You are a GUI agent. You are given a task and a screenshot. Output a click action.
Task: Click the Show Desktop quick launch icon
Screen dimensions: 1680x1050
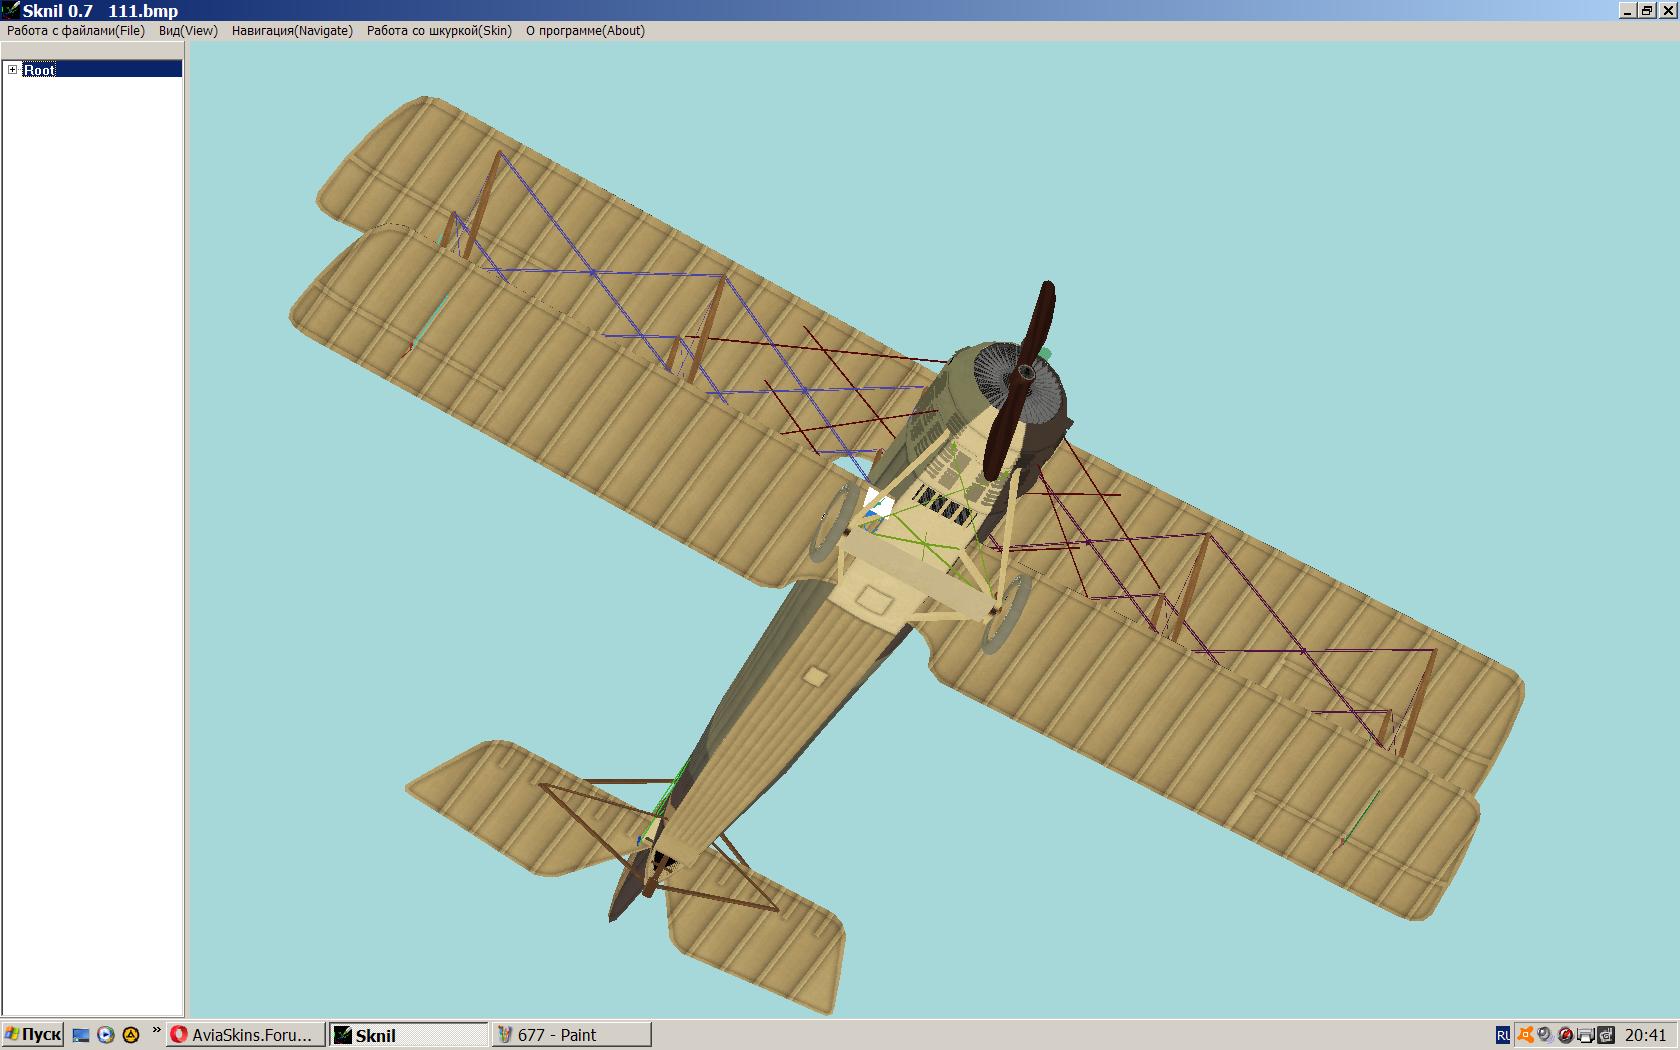[82, 1035]
